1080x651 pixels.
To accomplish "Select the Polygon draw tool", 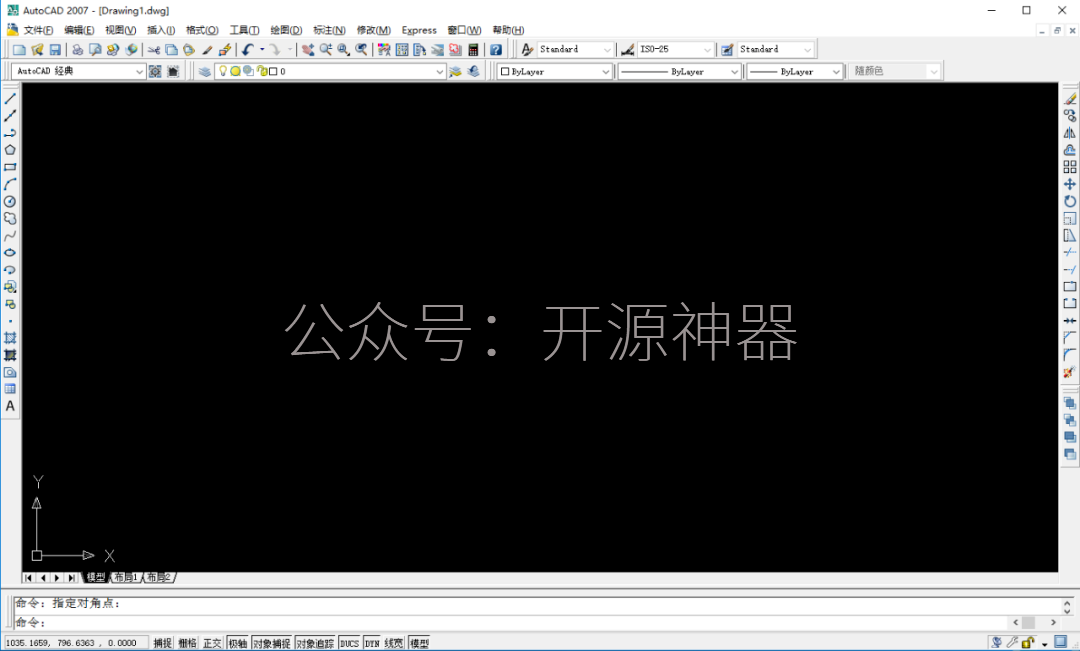I will click(10, 150).
